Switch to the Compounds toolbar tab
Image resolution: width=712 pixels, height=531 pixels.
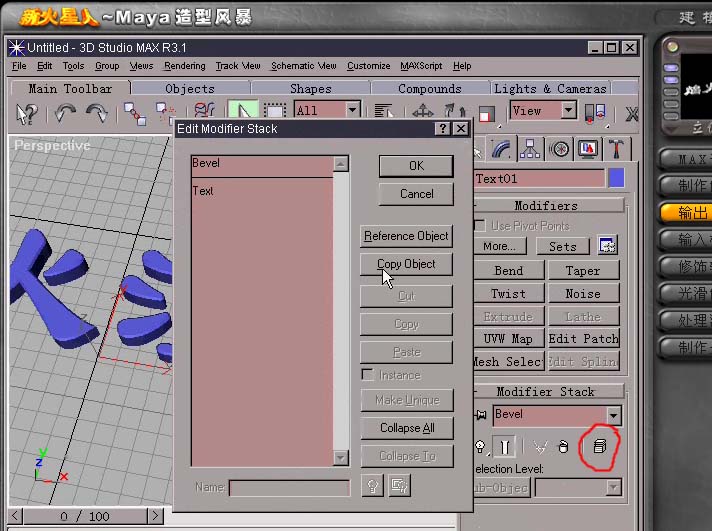(x=430, y=89)
